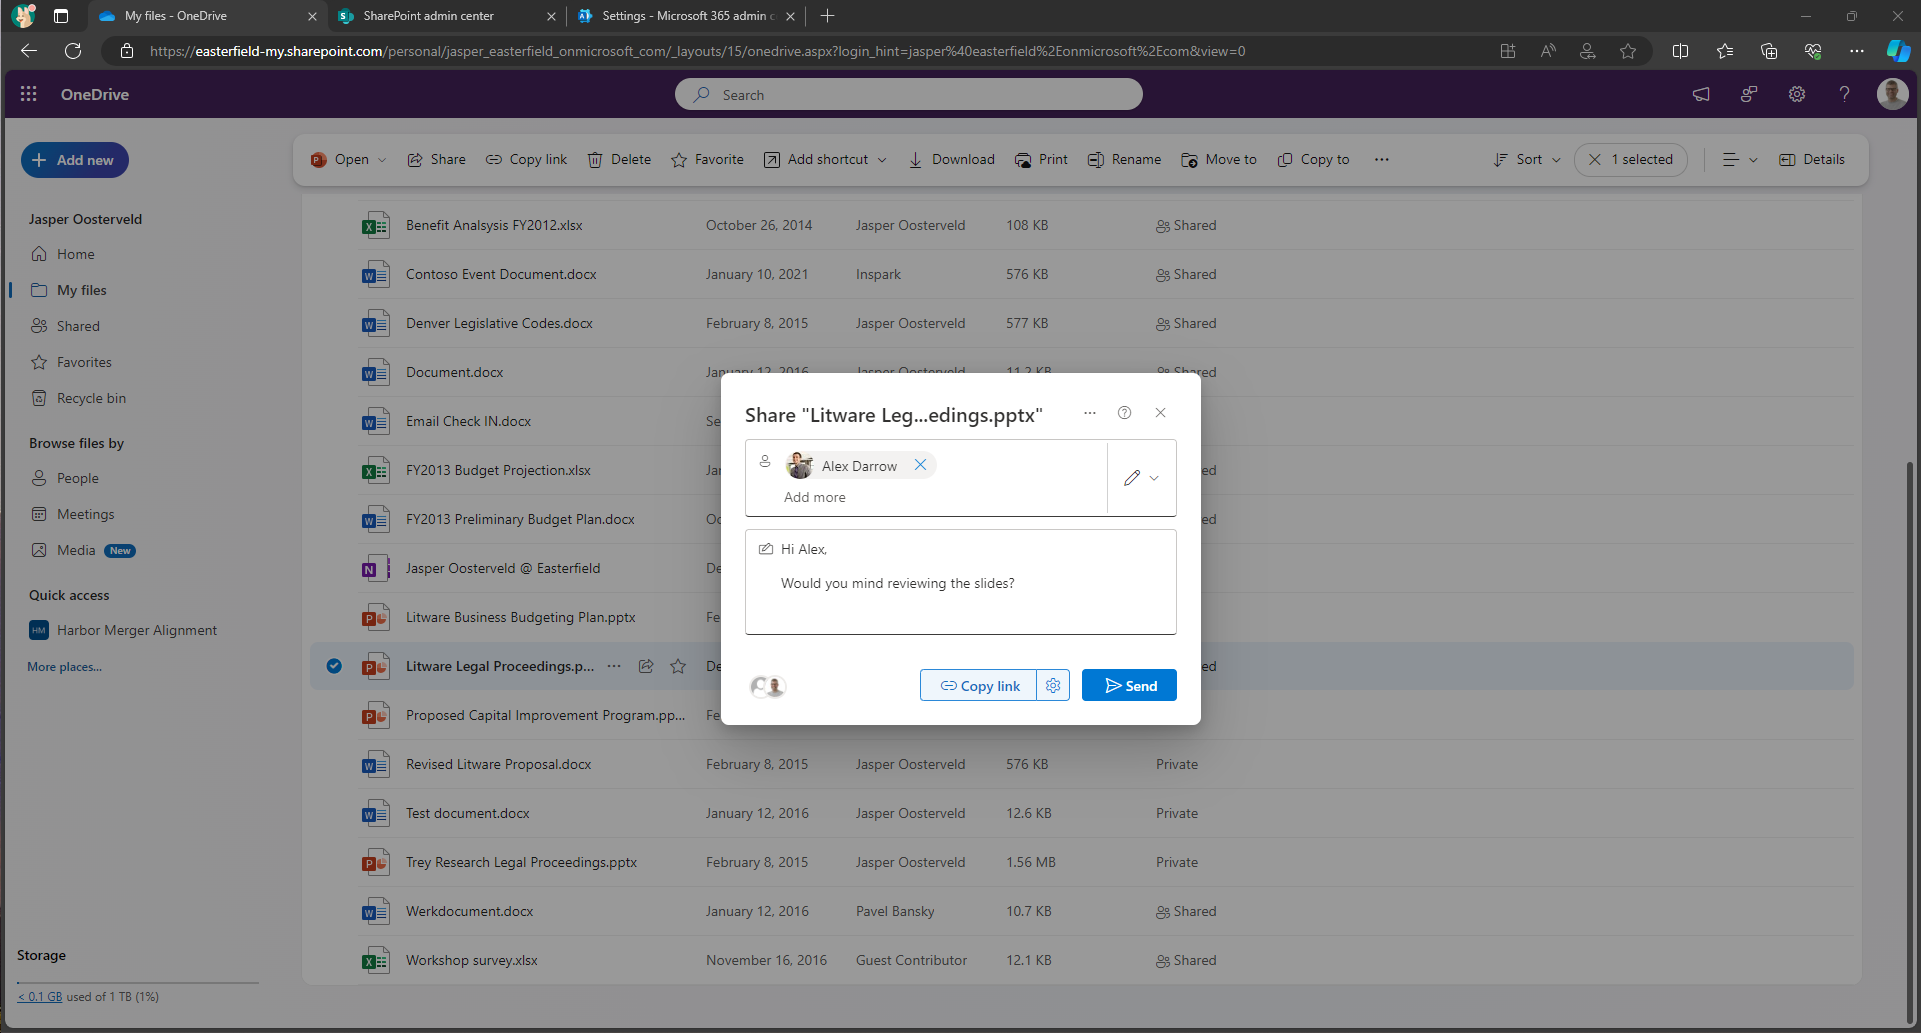Image resolution: width=1921 pixels, height=1033 pixels.
Task: Click the message text box
Action: pyautogui.click(x=960, y=582)
